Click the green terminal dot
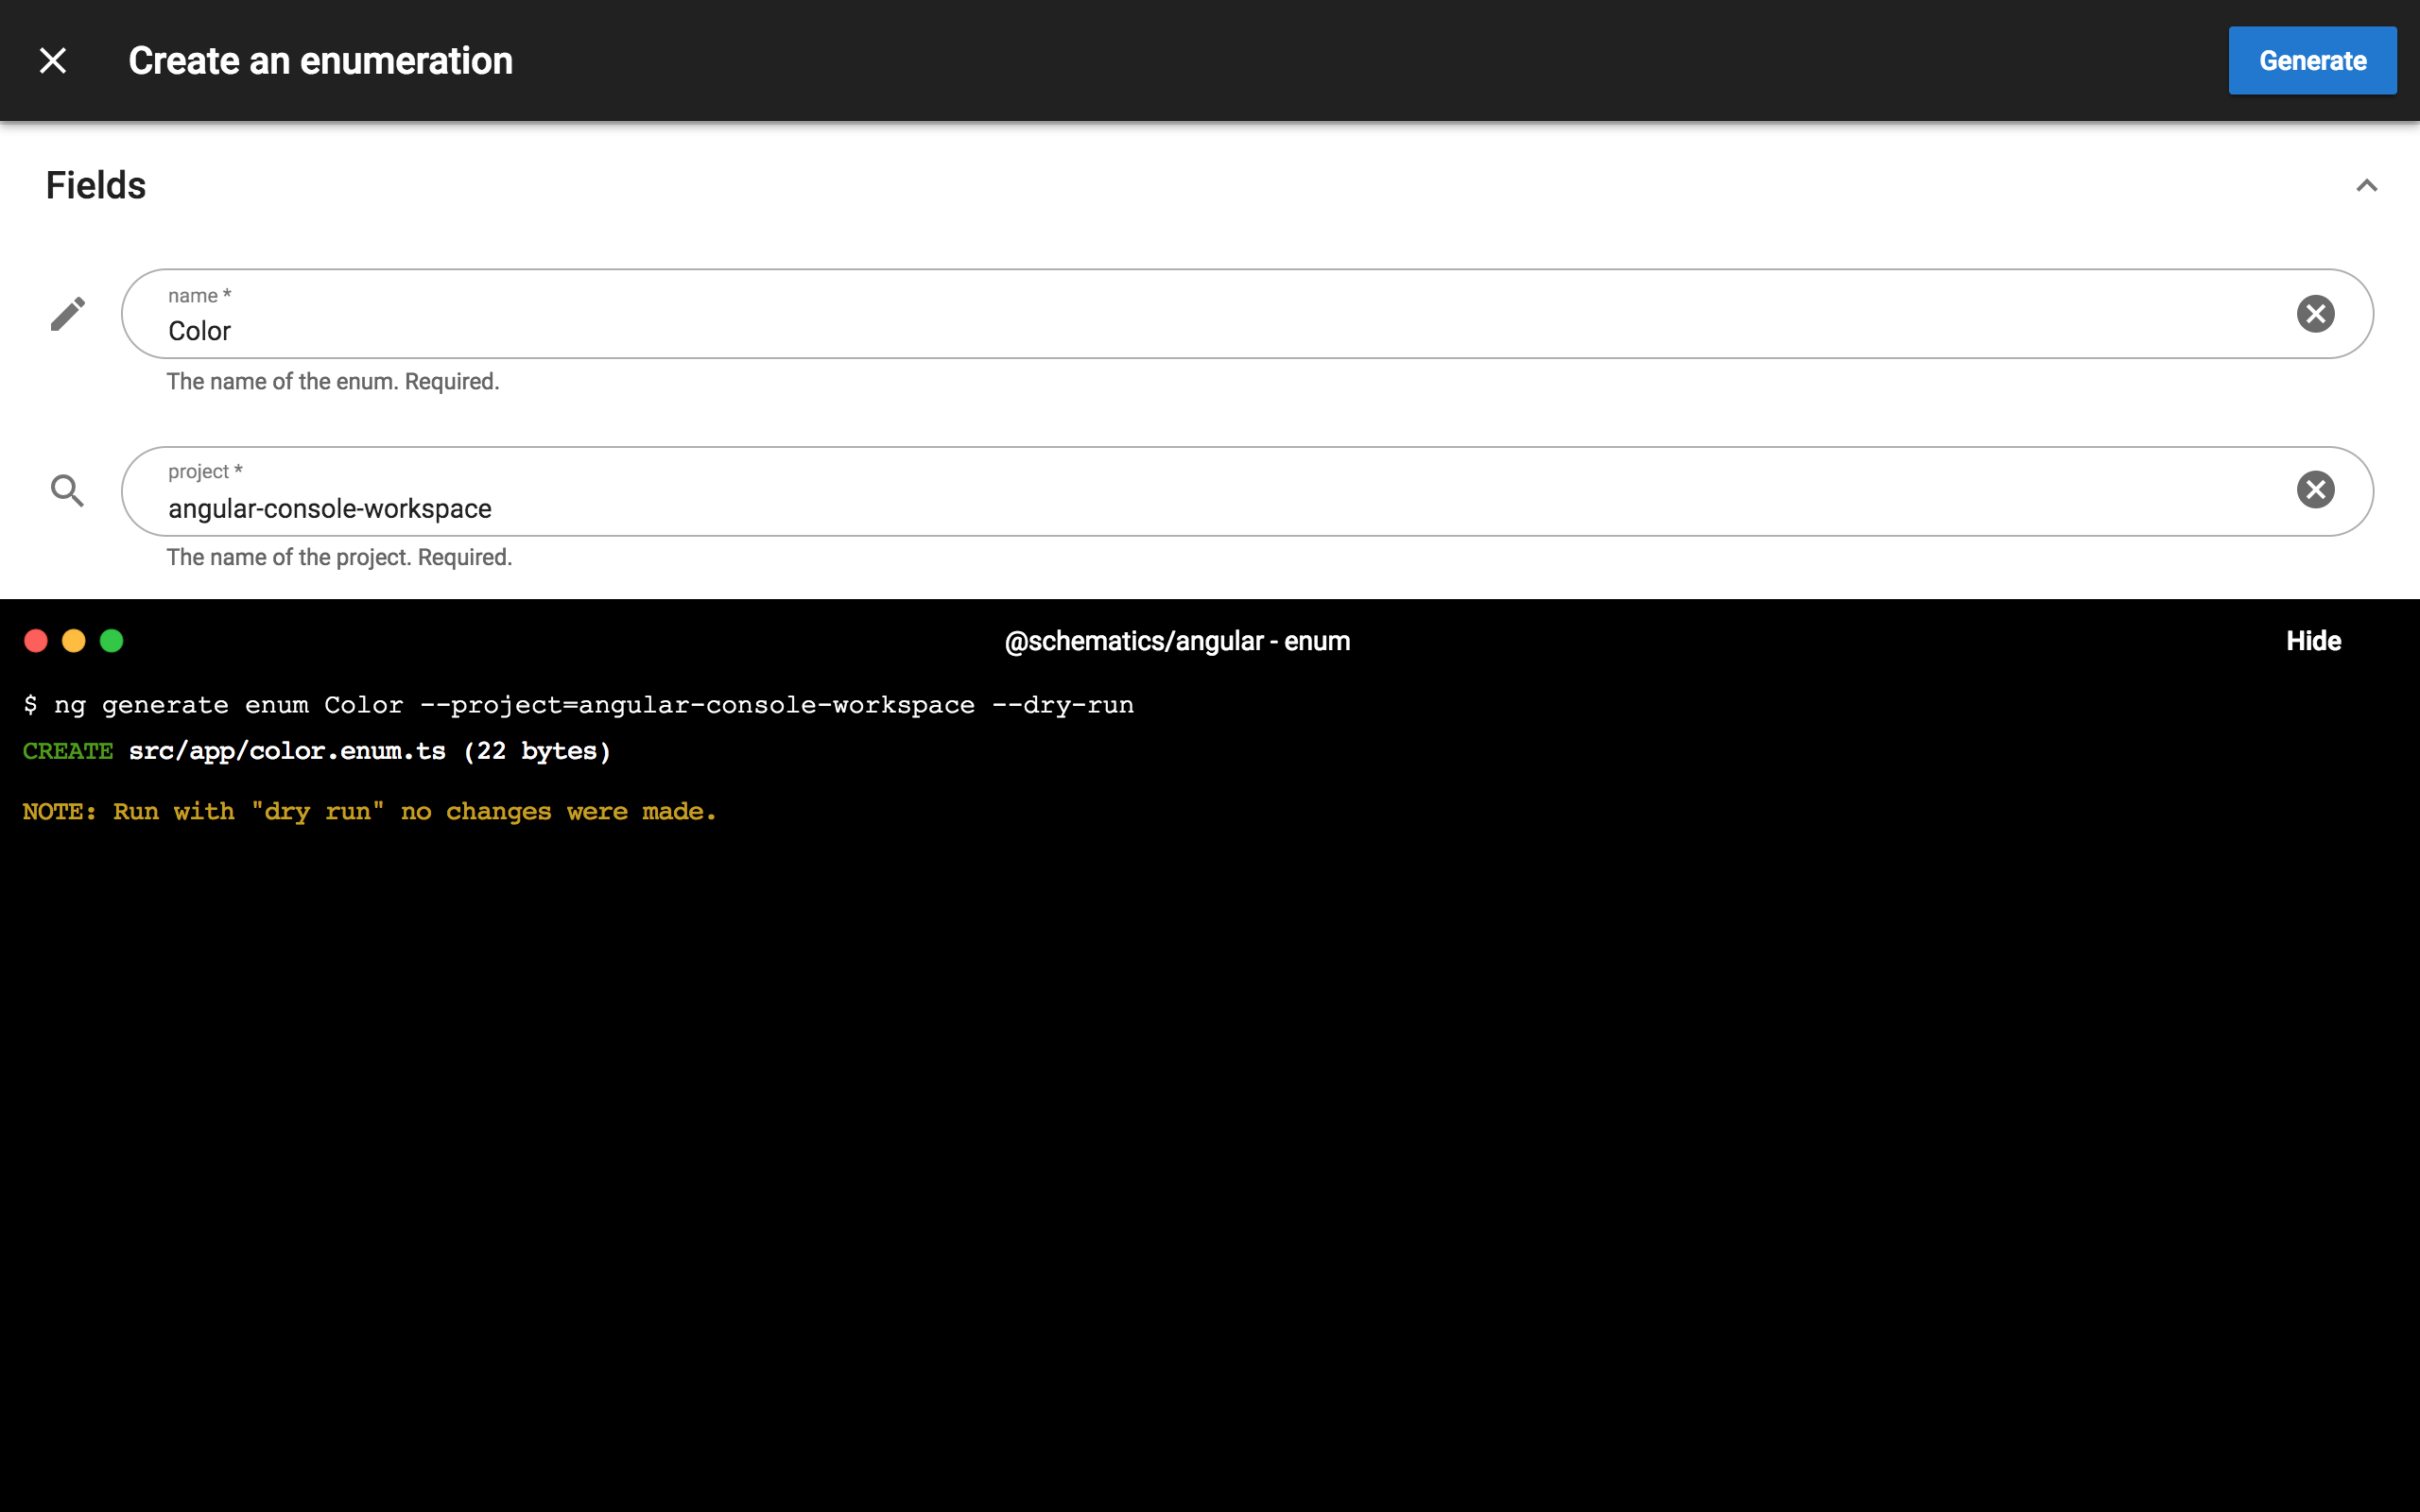Viewport: 2420px width, 1512px height. (x=112, y=641)
